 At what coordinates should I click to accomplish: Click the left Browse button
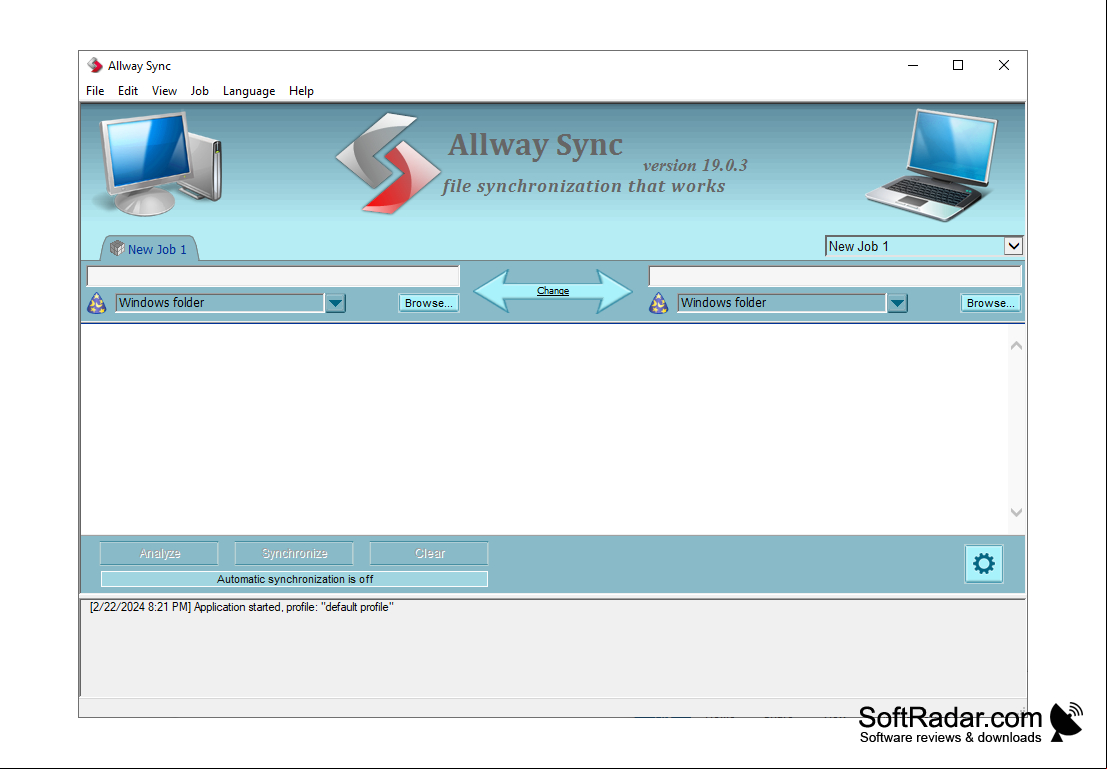pos(429,303)
